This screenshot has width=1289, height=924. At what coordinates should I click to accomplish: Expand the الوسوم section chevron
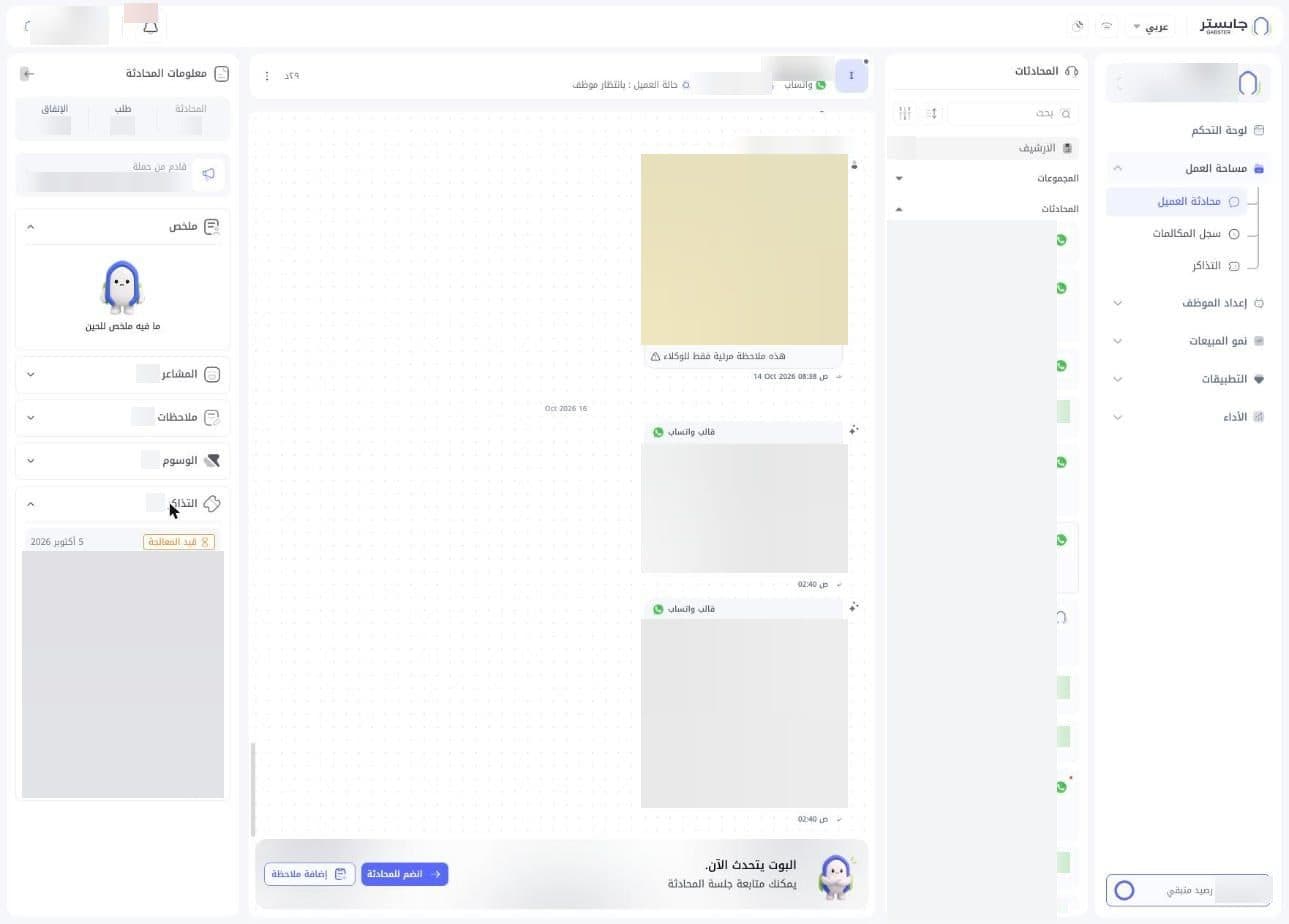click(31, 460)
